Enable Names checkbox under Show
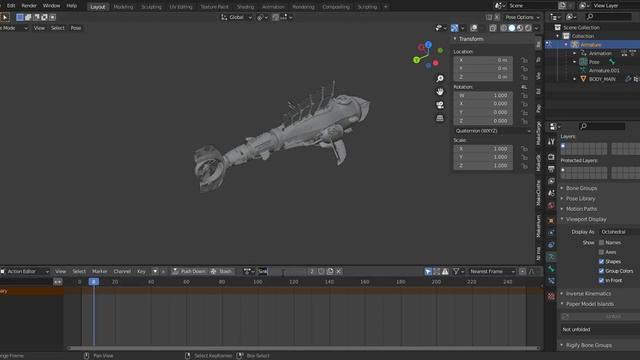 coord(601,242)
